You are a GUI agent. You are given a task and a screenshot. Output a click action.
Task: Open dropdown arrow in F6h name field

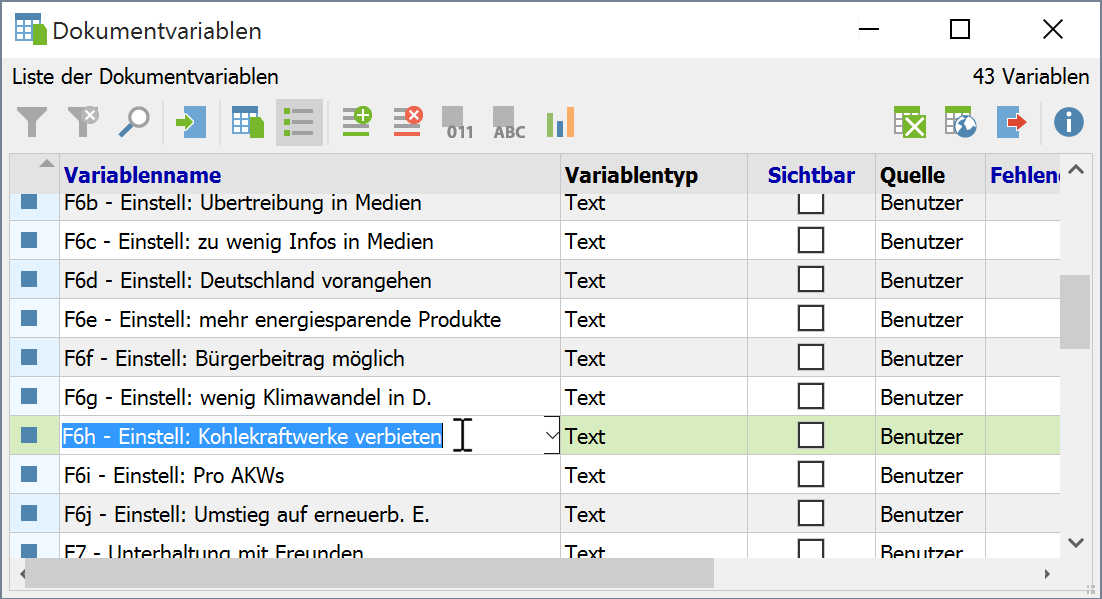pos(552,435)
